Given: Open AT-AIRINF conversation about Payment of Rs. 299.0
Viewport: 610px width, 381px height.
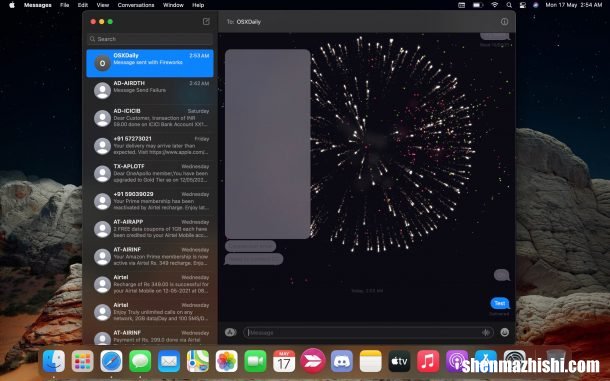Looking at the screenshot, I should [x=150, y=335].
